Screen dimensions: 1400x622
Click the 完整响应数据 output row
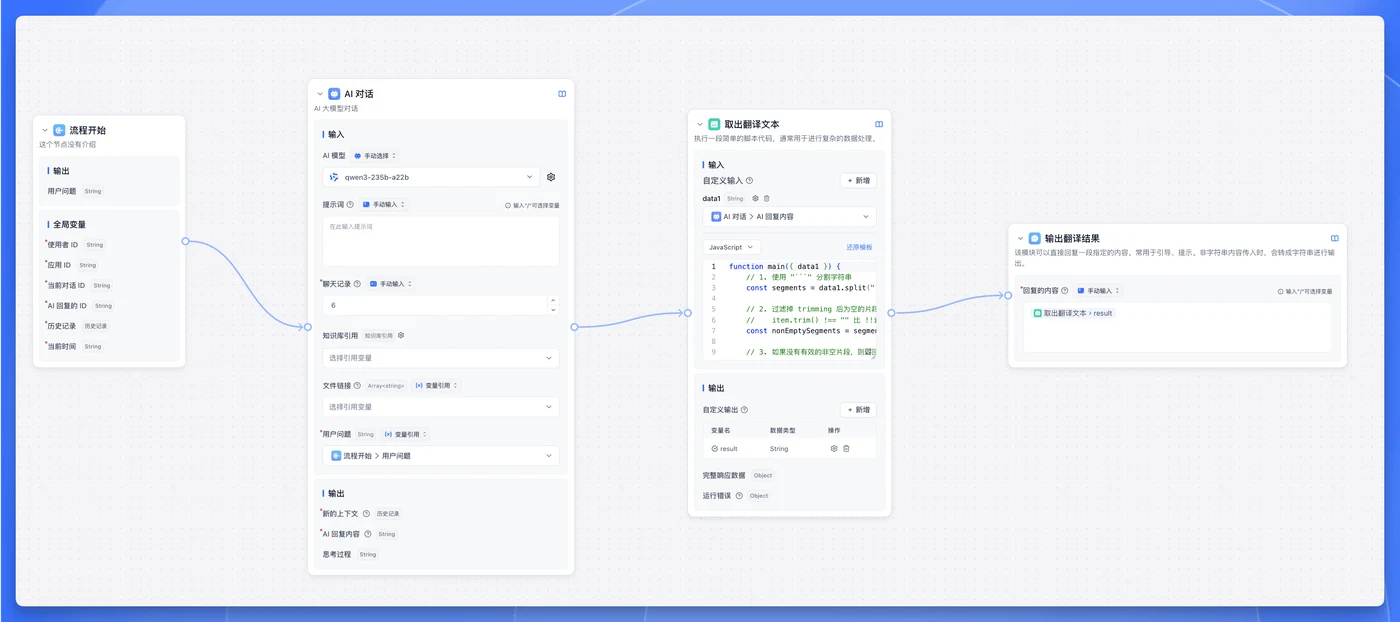pyautogui.click(x=739, y=476)
